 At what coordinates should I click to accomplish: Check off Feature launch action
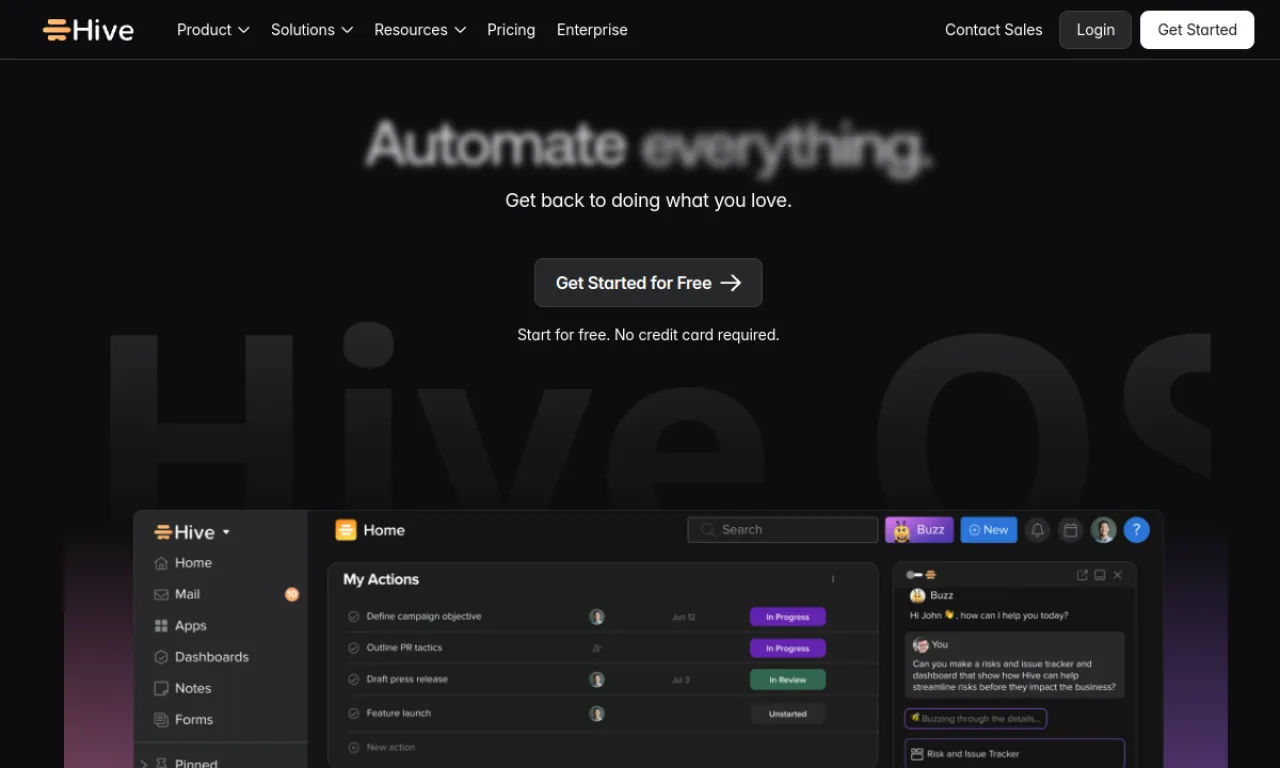point(353,714)
